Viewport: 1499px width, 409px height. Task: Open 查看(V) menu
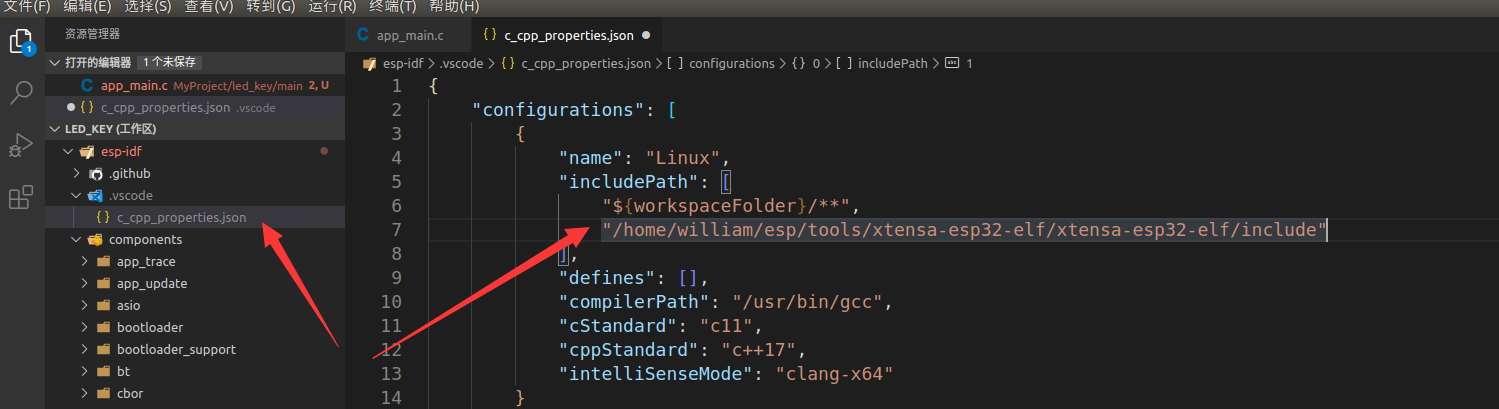[209, 7]
